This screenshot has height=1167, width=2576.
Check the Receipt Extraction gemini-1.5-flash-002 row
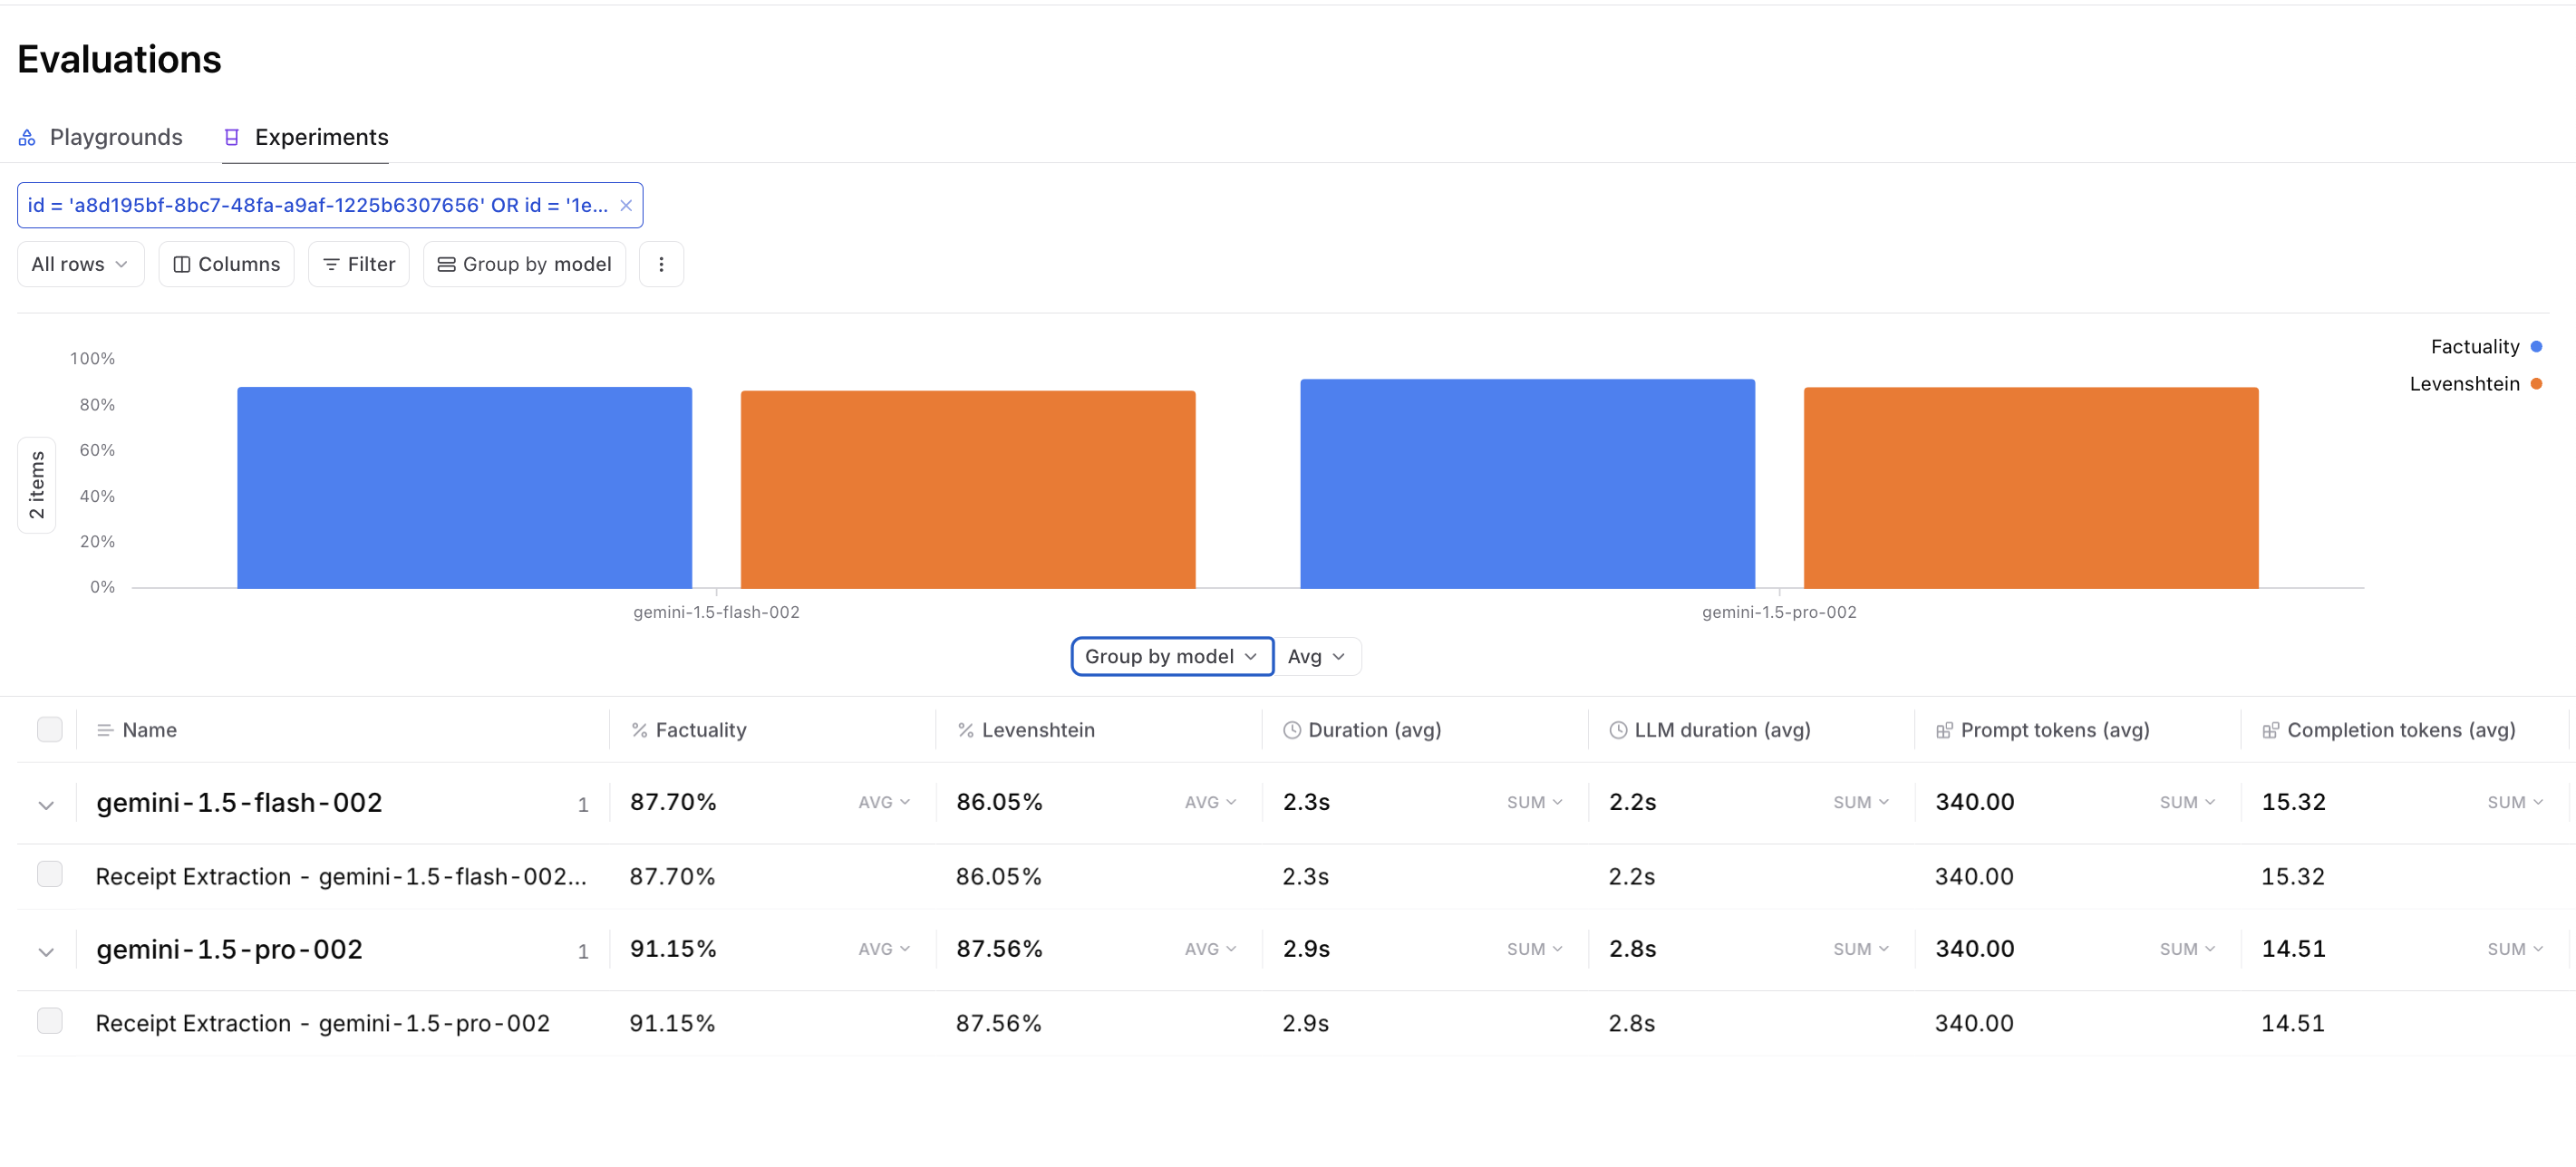[x=49, y=874]
